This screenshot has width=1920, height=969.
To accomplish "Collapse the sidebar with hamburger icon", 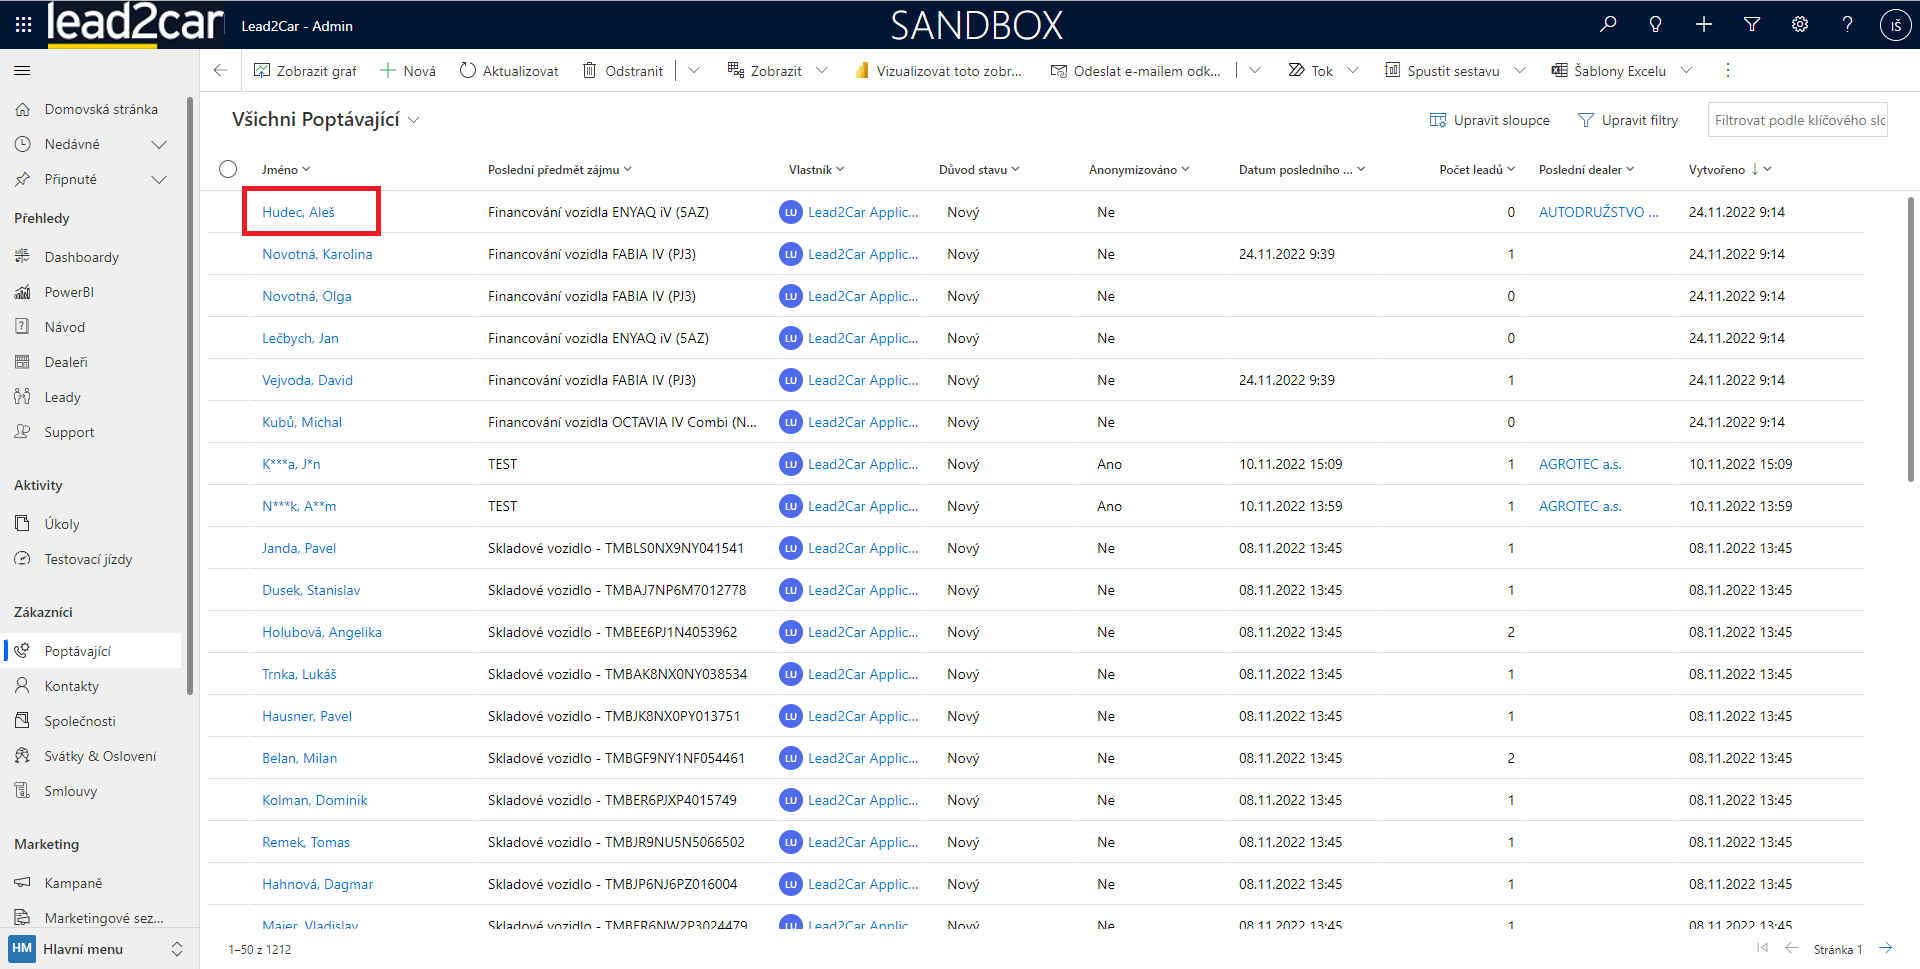I will click(x=22, y=71).
